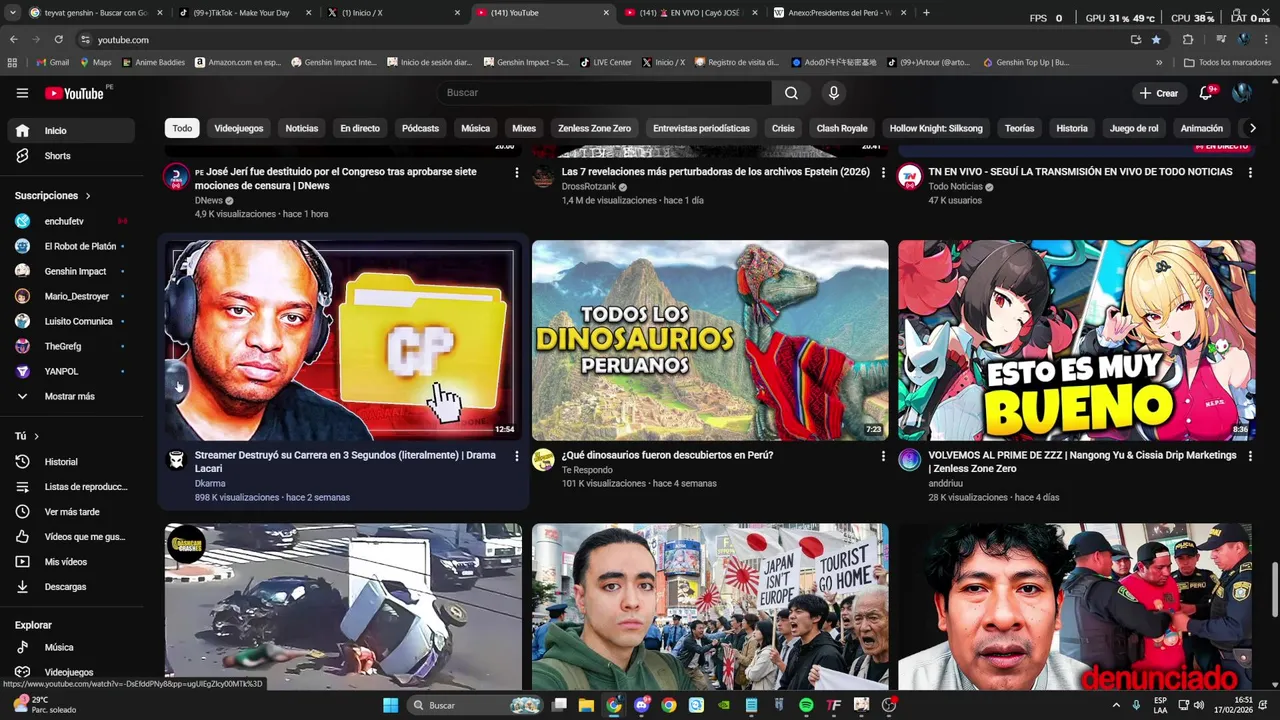This screenshot has height=720, width=1280.
Task: Select the Noticias filter chip
Action: [301, 128]
